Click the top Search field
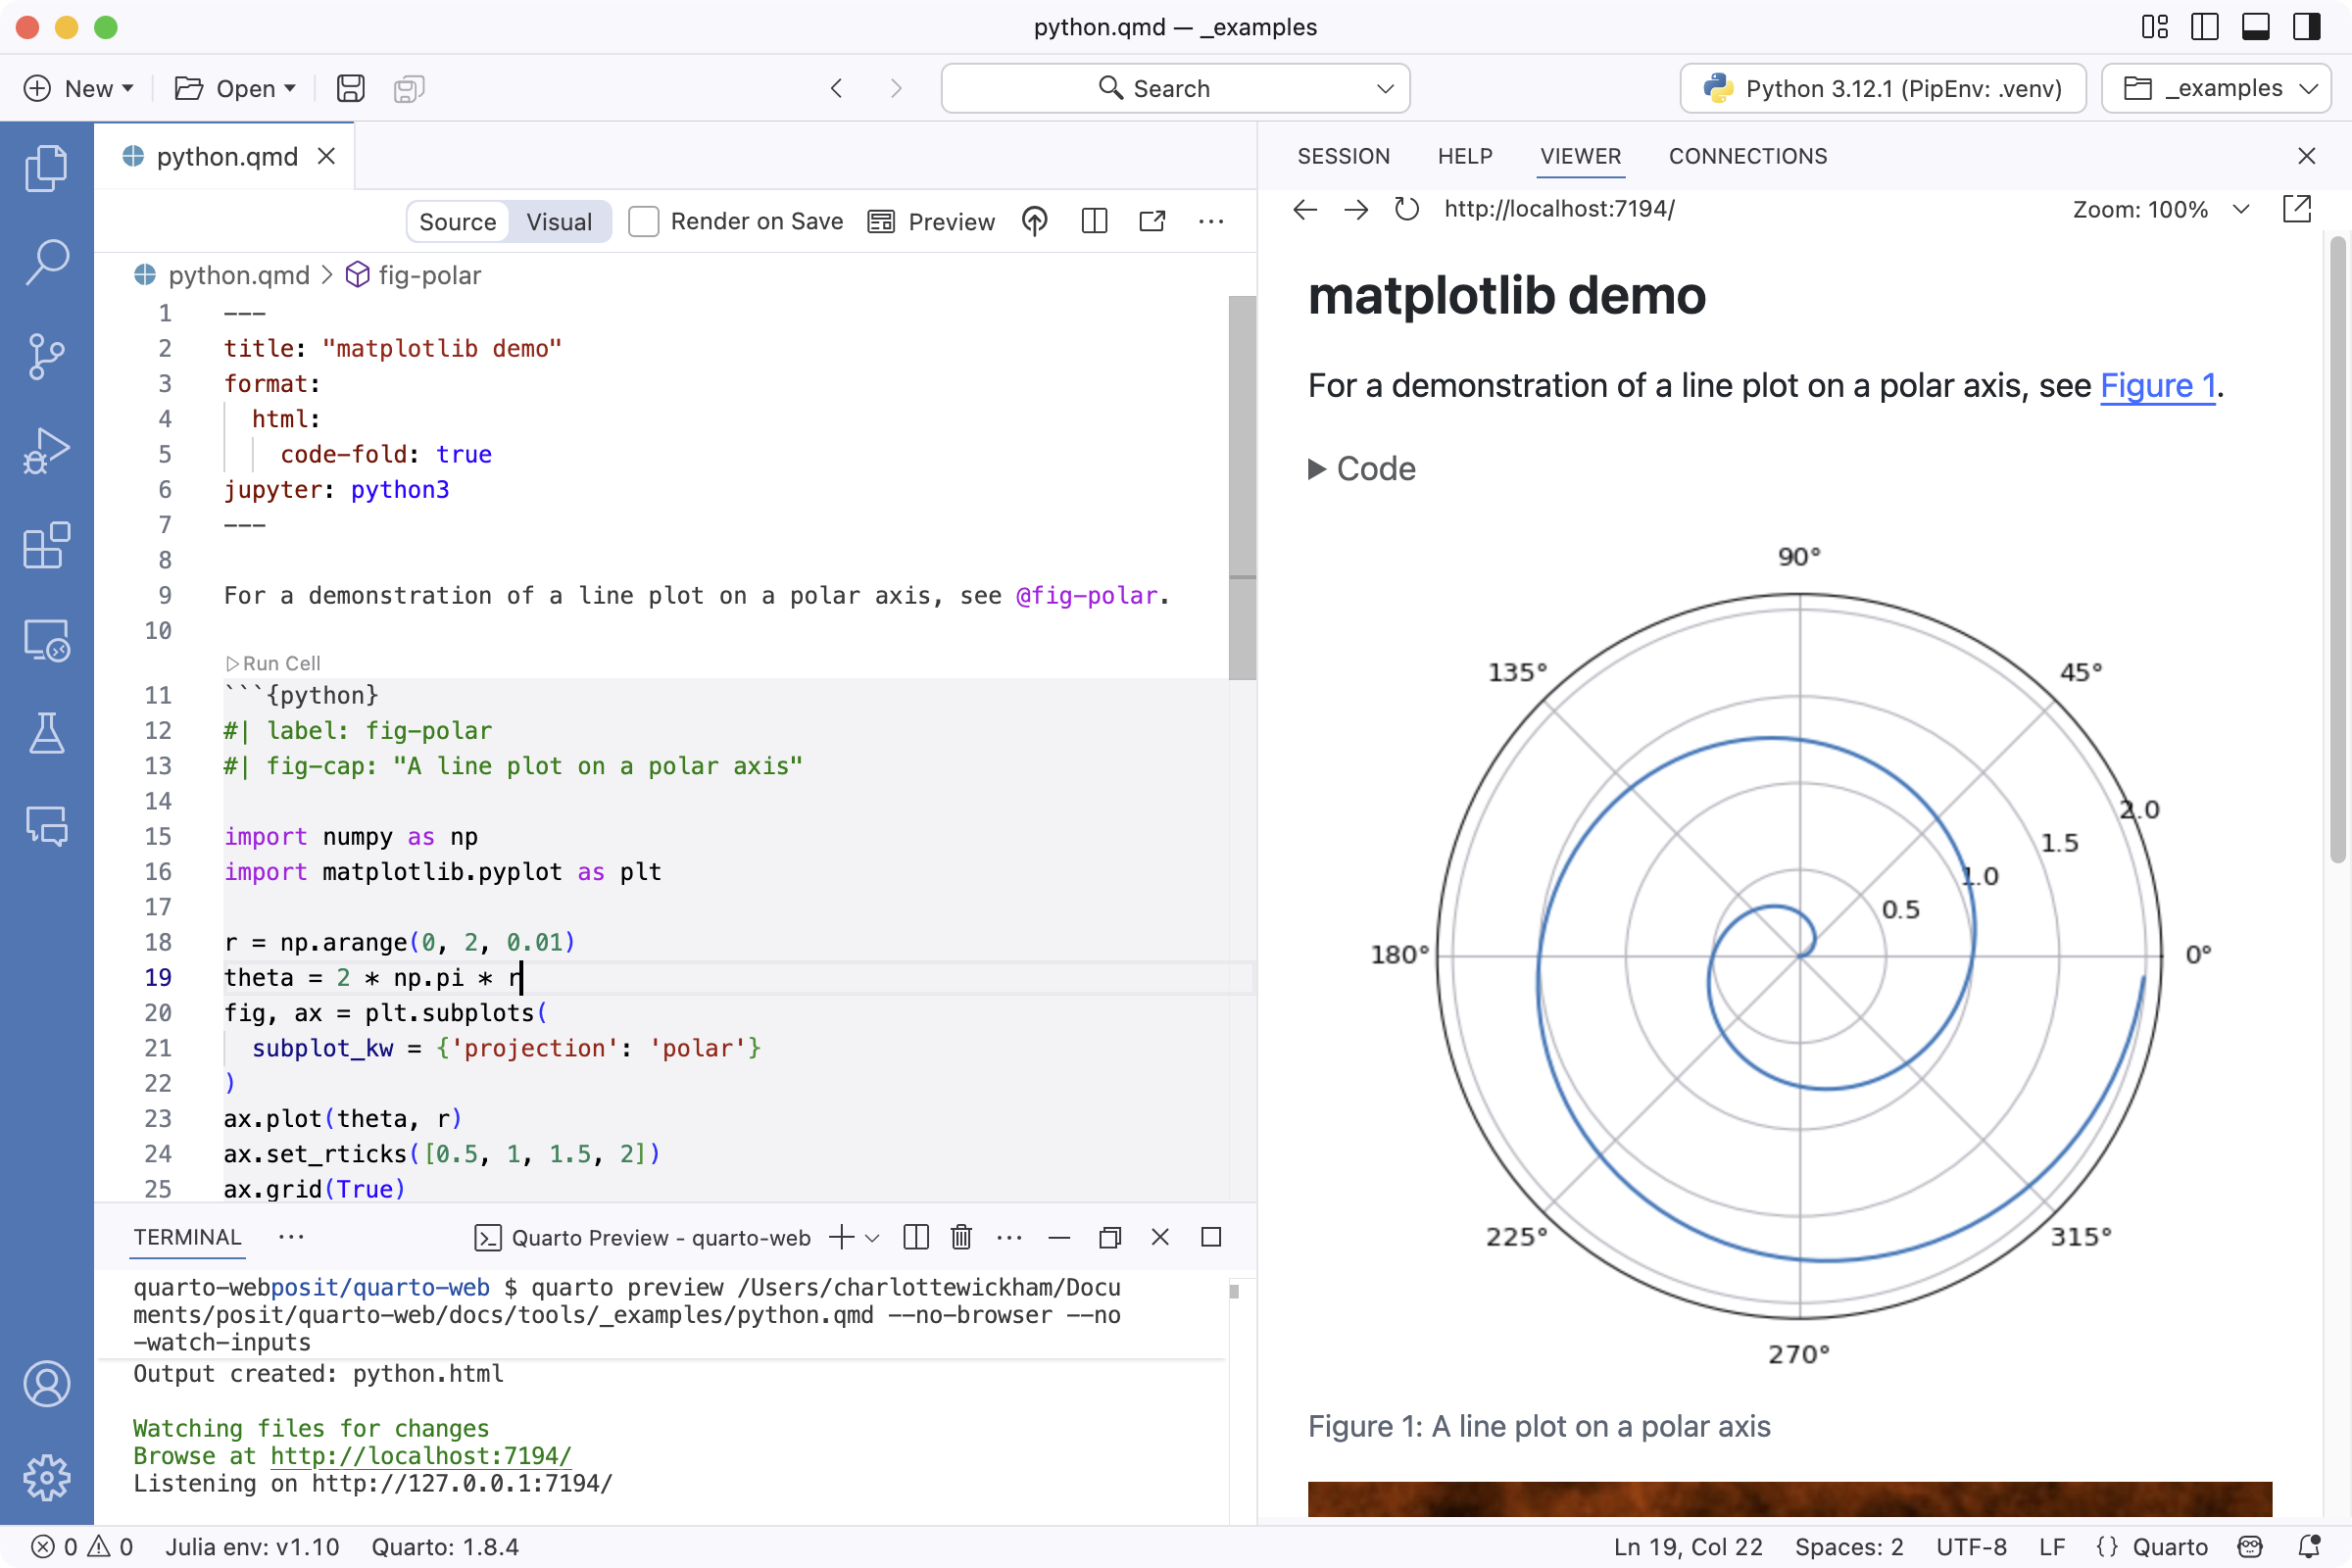Image resolution: width=2352 pixels, height=1568 pixels. [1175, 89]
